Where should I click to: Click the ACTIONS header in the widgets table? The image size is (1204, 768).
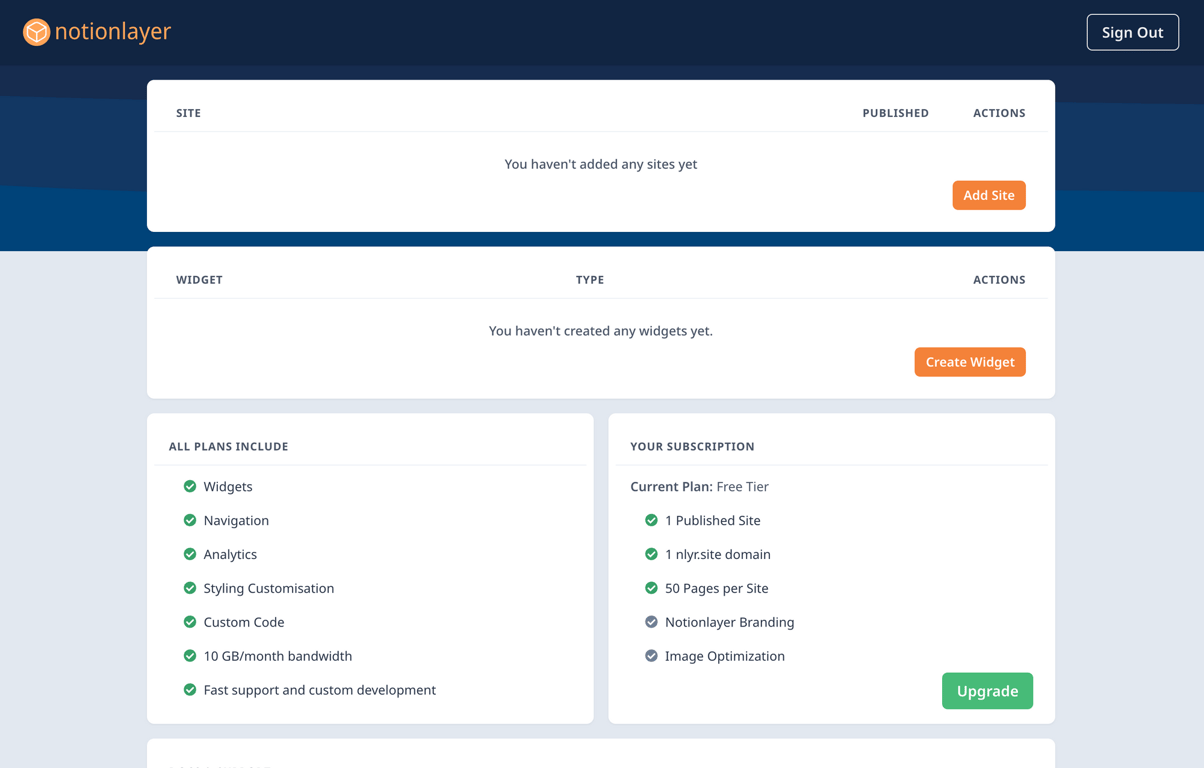pos(999,280)
